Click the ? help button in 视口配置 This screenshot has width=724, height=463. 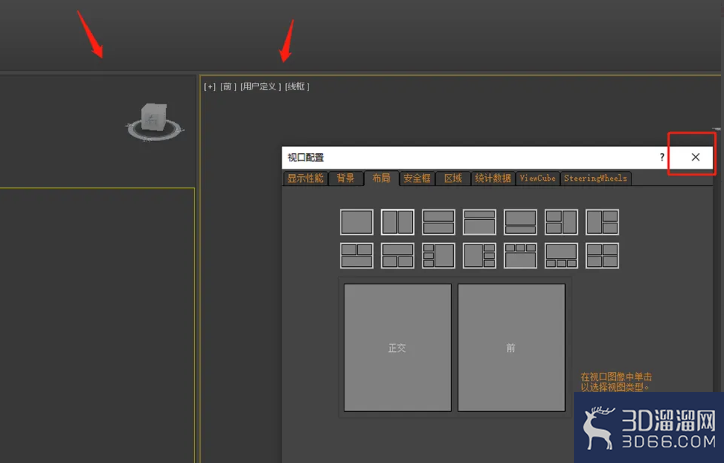point(662,157)
